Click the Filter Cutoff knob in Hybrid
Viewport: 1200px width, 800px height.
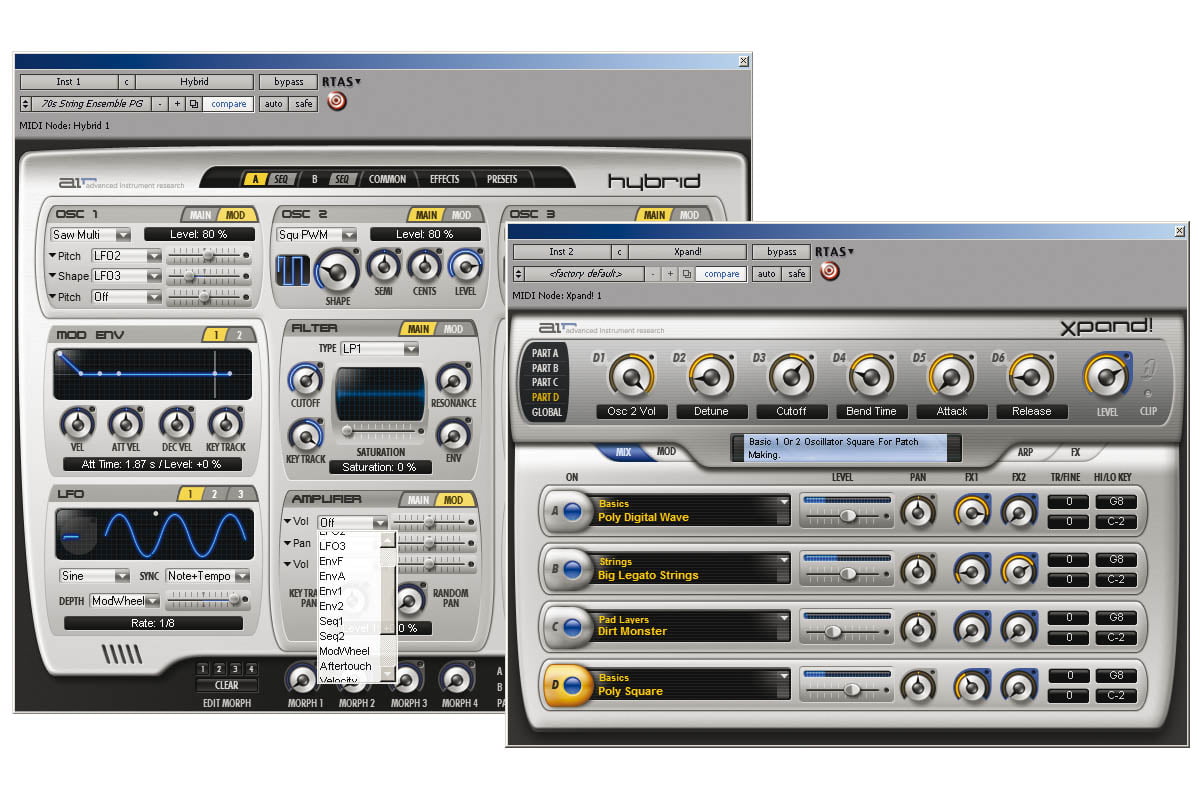coord(305,379)
